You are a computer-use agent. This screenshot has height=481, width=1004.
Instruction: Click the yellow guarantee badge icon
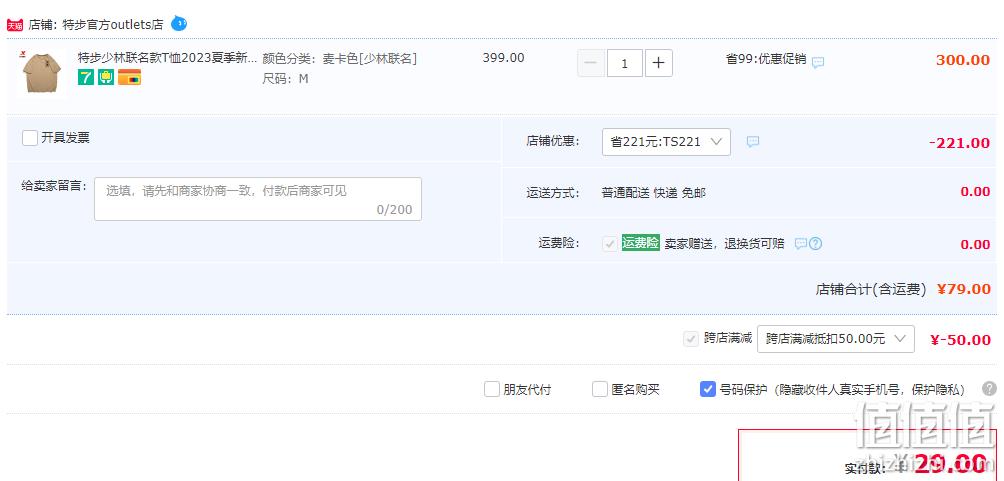[x=106, y=77]
